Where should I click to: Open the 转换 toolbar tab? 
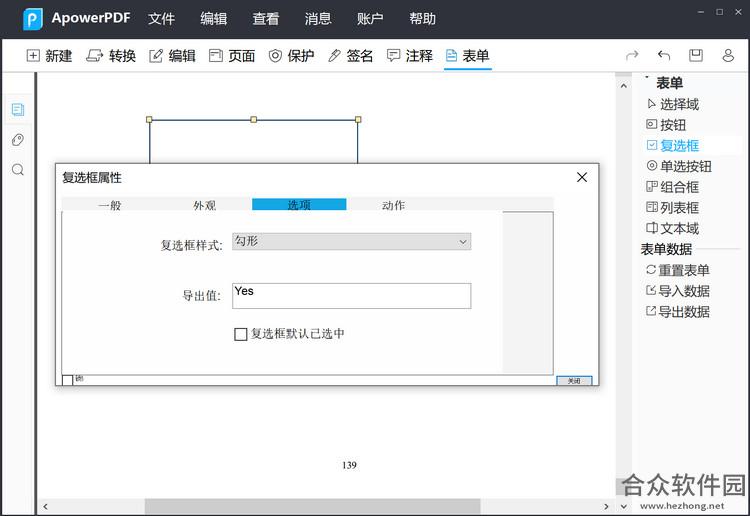111,56
